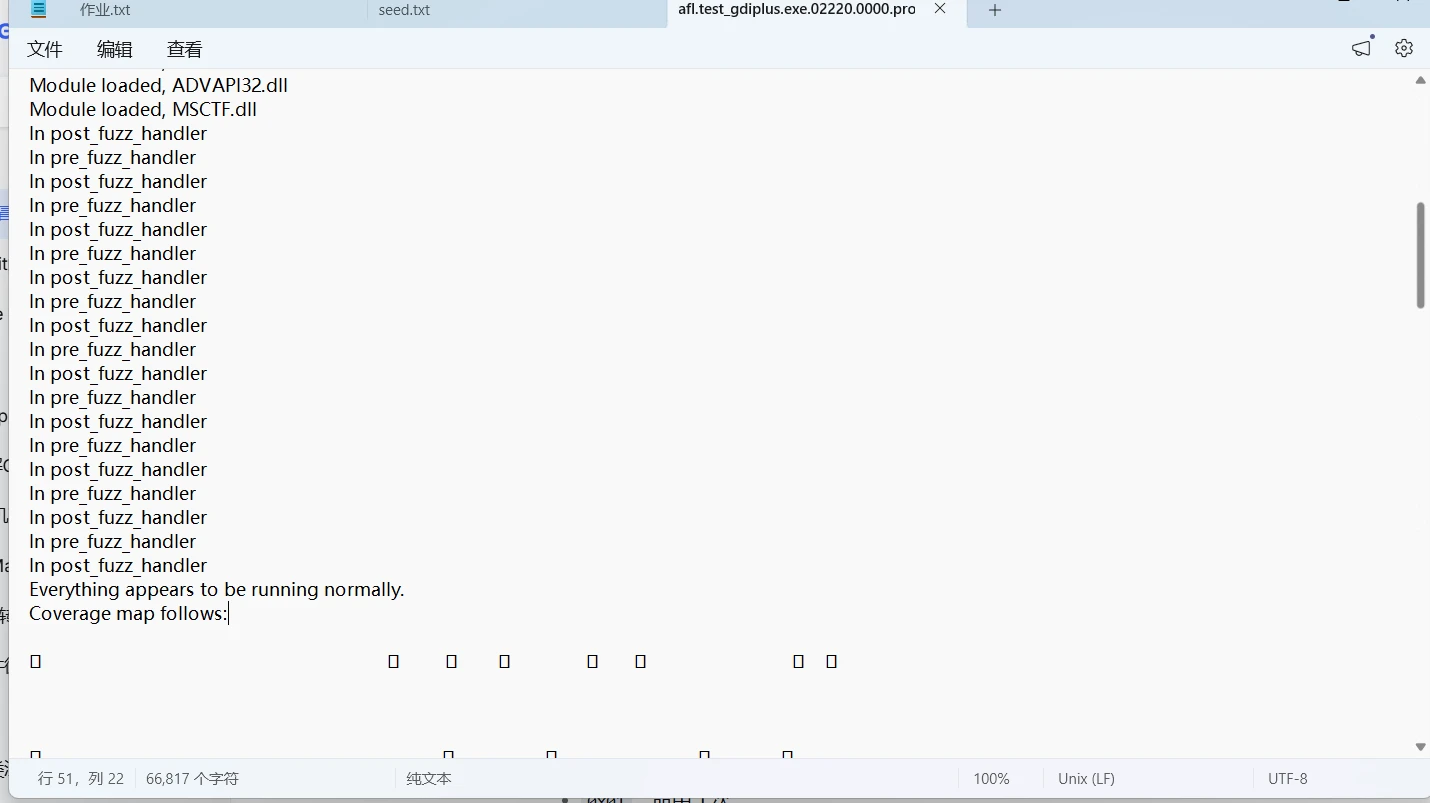The height and width of the screenshot is (803, 1430).
Task: Click the Unix (LF) line ending indicator
Action: [1086, 778]
